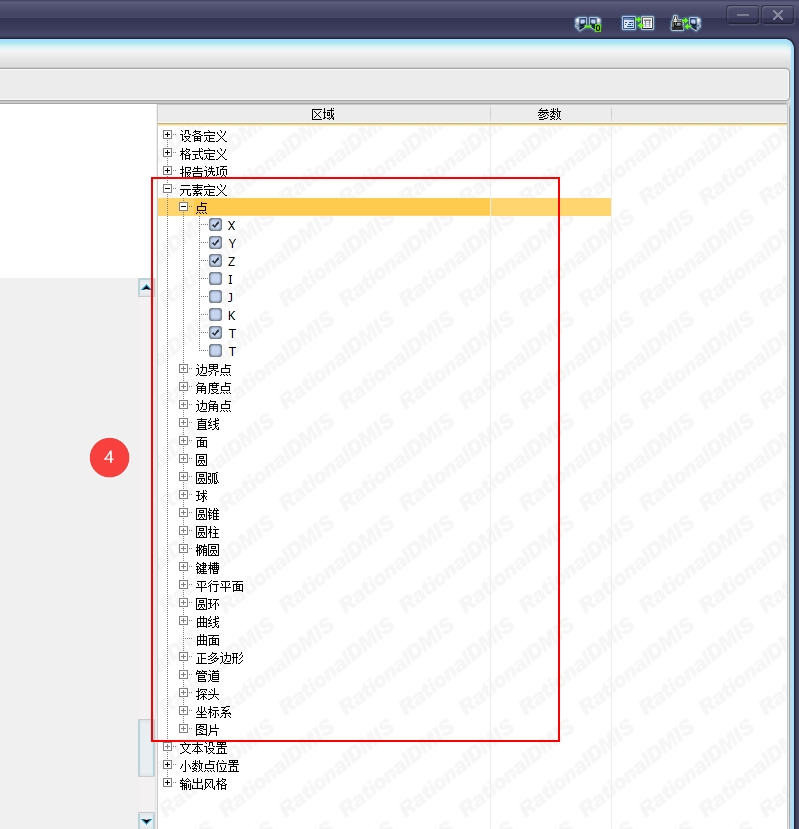Expand the 报告选项 node

pyautogui.click(x=168, y=171)
